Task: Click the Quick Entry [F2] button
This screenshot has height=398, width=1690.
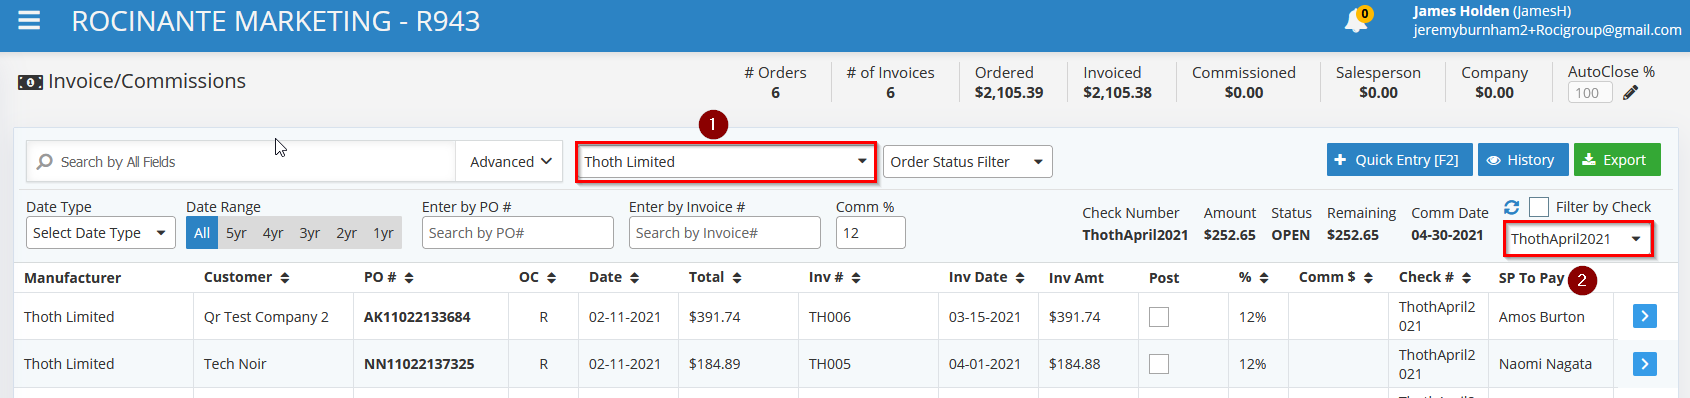Action: point(1399,160)
